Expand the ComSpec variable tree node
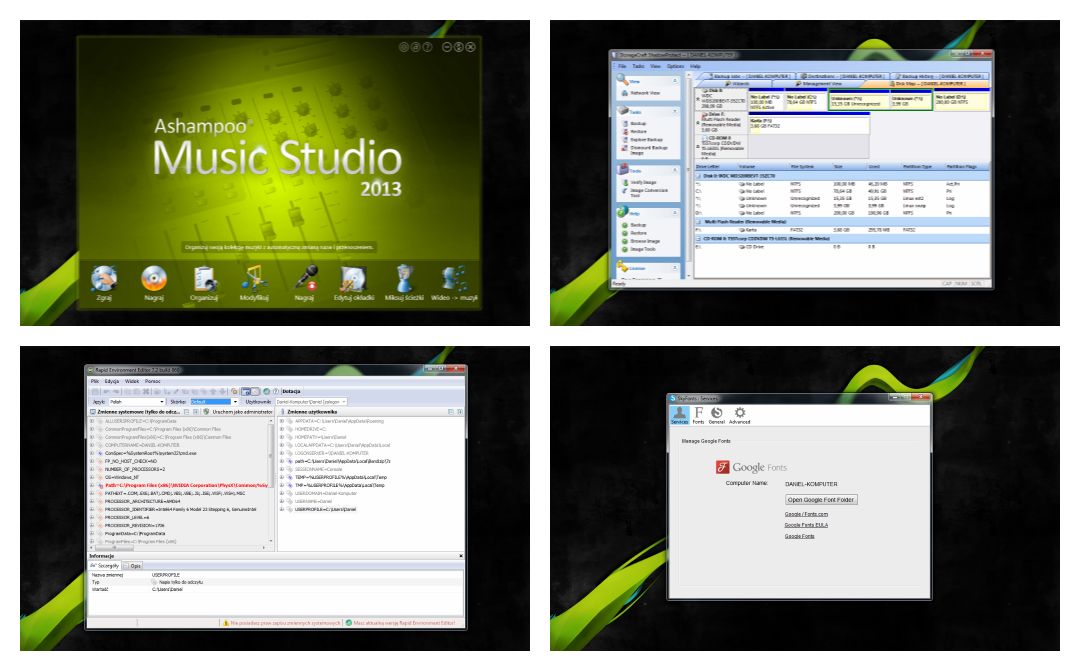1080x671 pixels. click(x=92, y=453)
